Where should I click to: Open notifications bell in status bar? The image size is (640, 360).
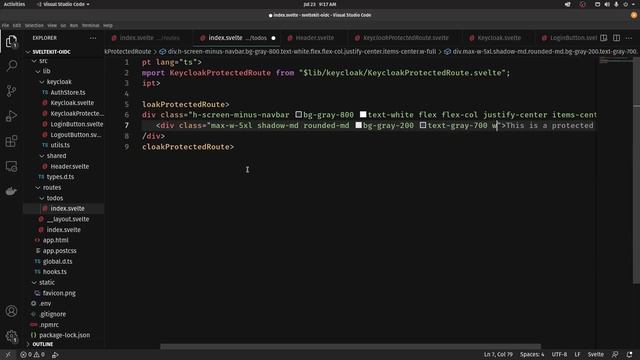(x=630, y=355)
